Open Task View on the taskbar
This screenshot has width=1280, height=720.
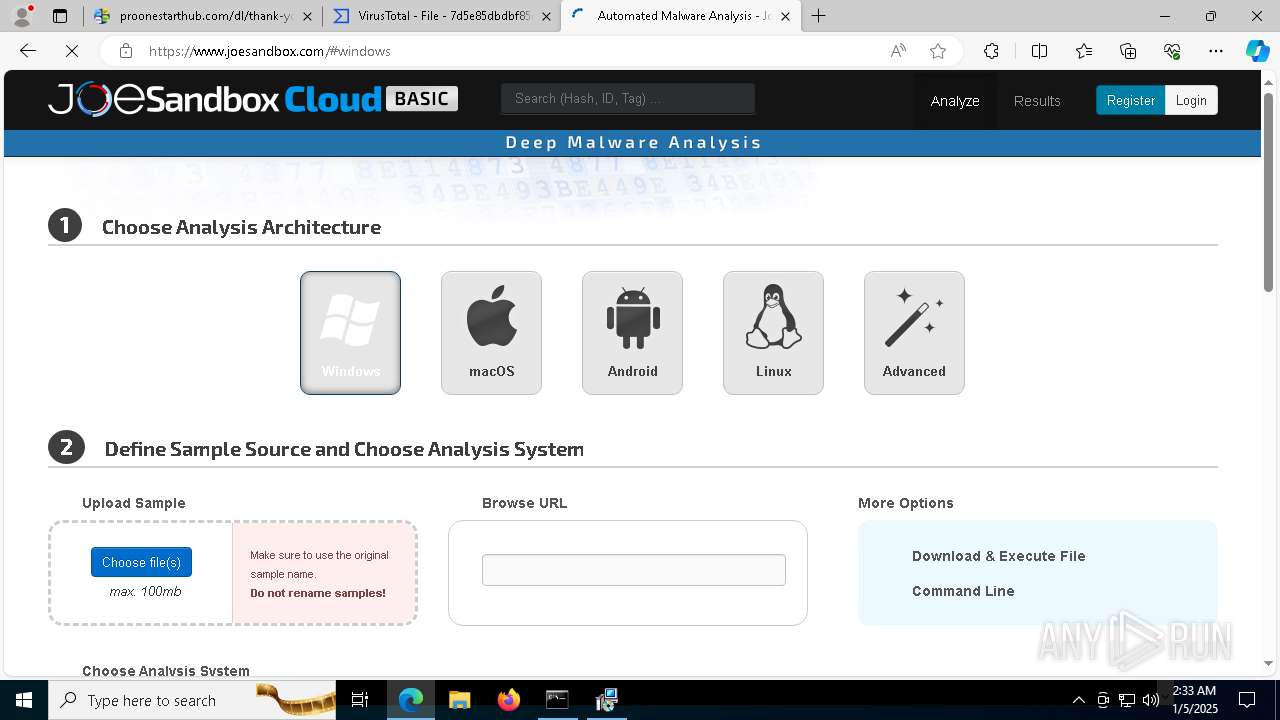(360, 700)
